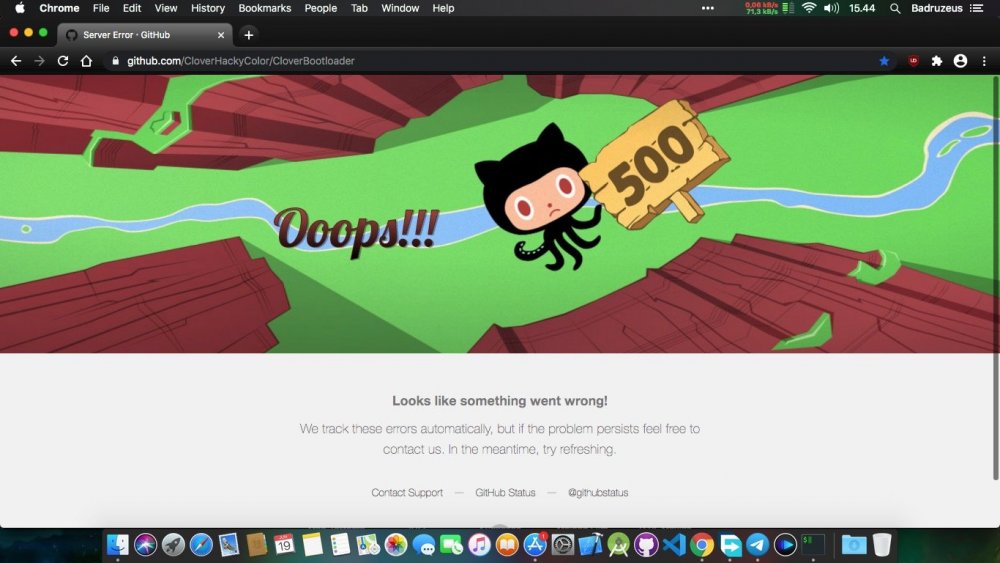Click the forward navigation arrow
Image resolution: width=1000 pixels, height=563 pixels.
coord(40,61)
